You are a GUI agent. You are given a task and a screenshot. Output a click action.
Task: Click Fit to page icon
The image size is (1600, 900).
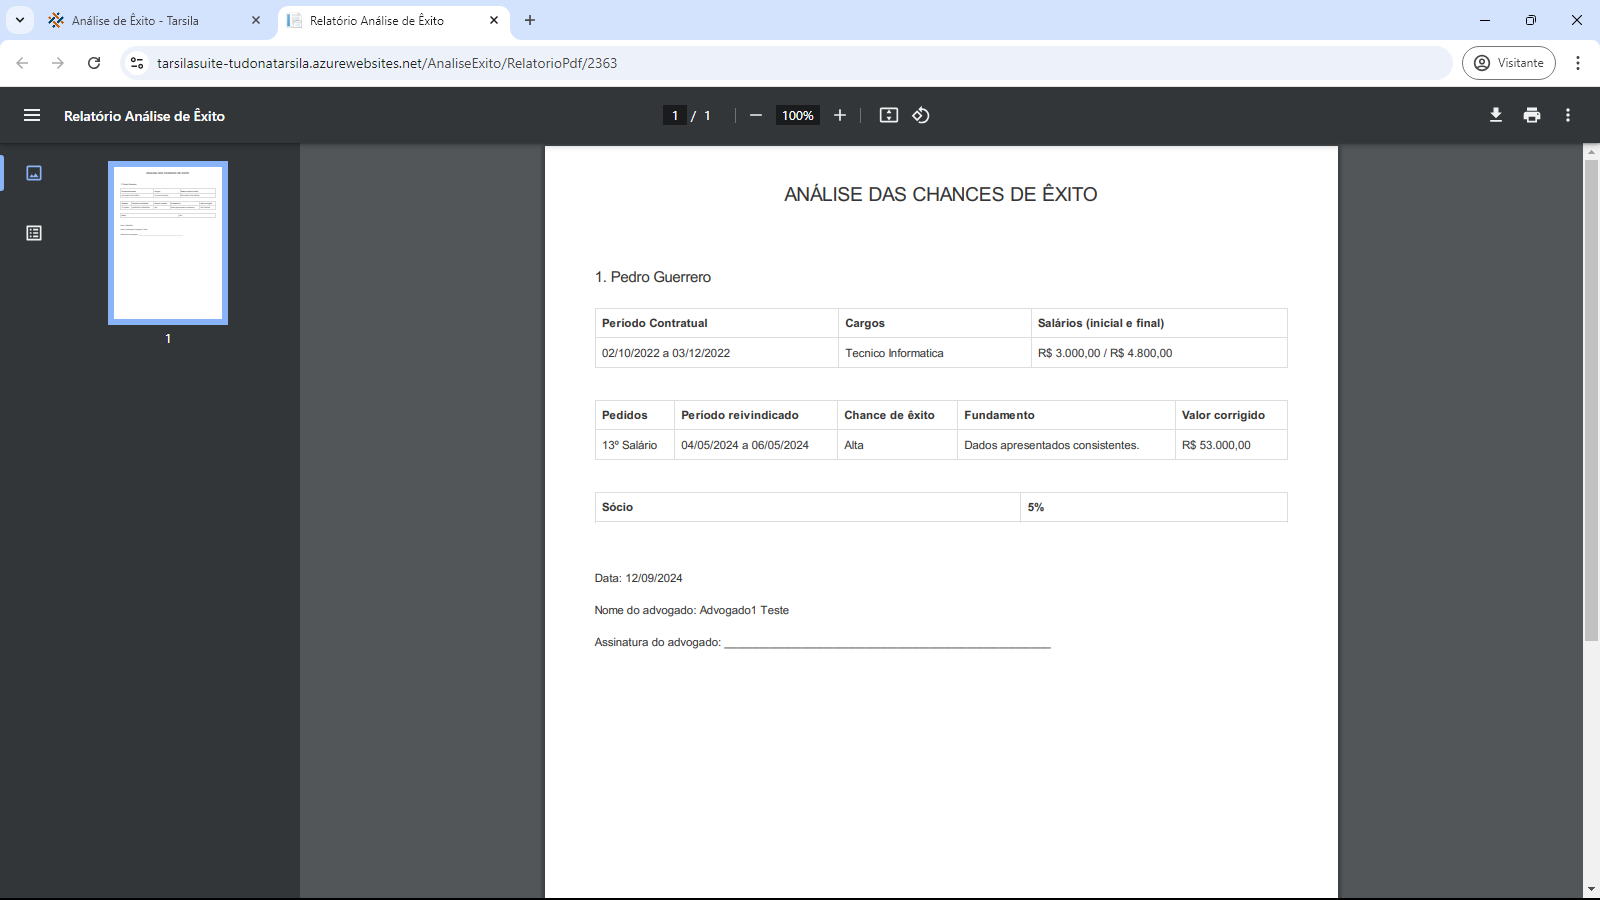888,115
